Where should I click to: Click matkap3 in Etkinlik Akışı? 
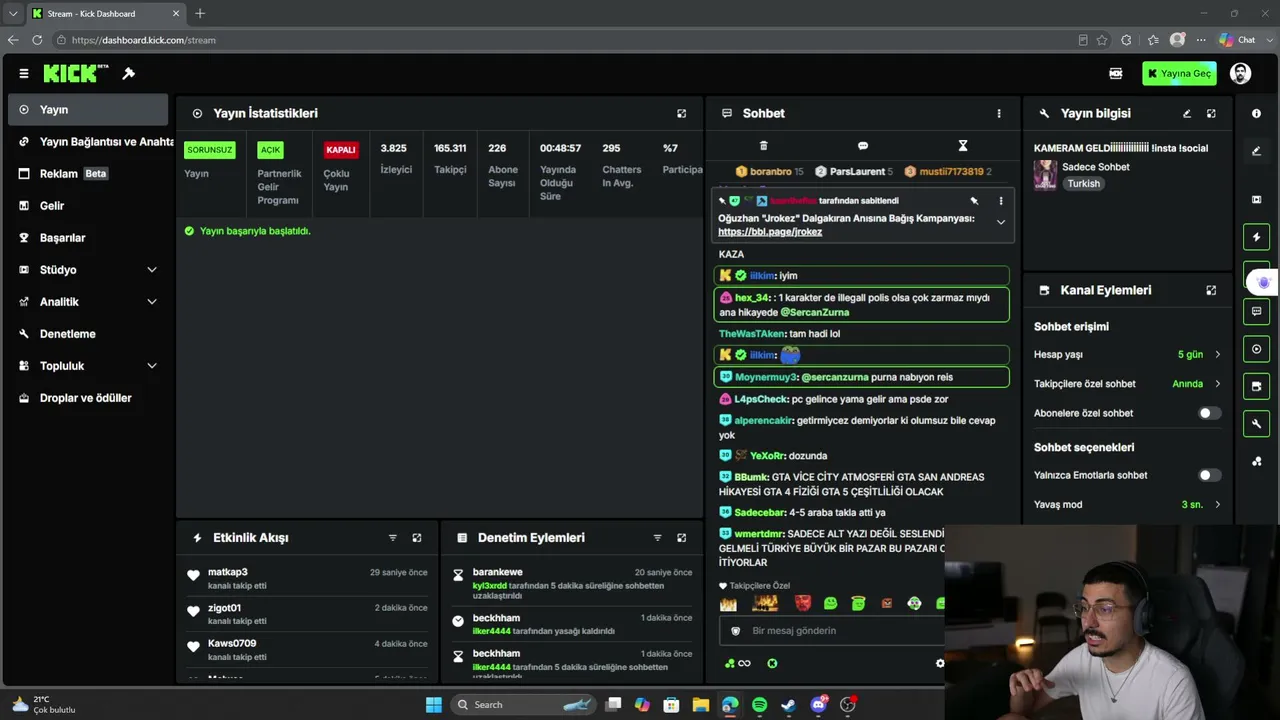point(227,572)
